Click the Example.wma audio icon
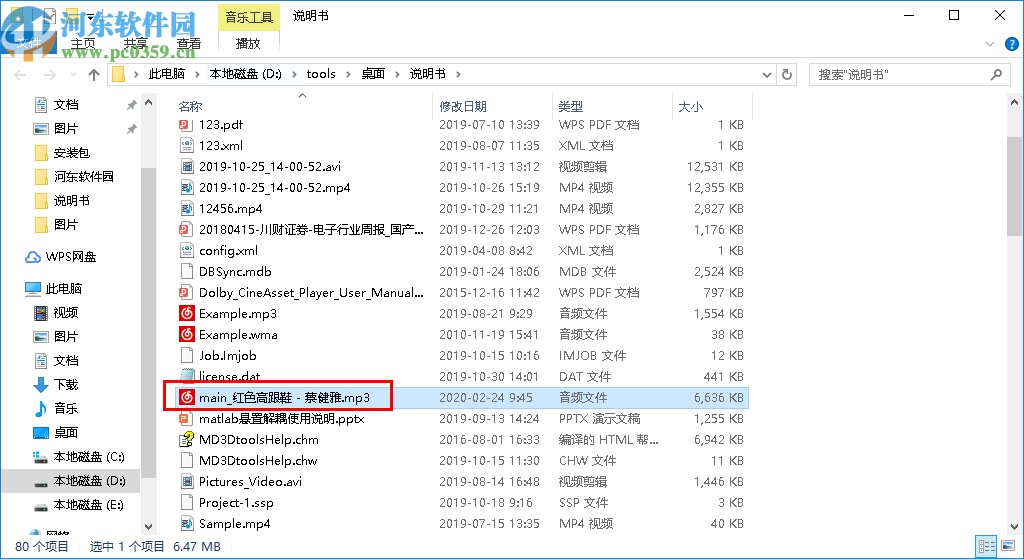The image size is (1024, 559). tap(187, 334)
